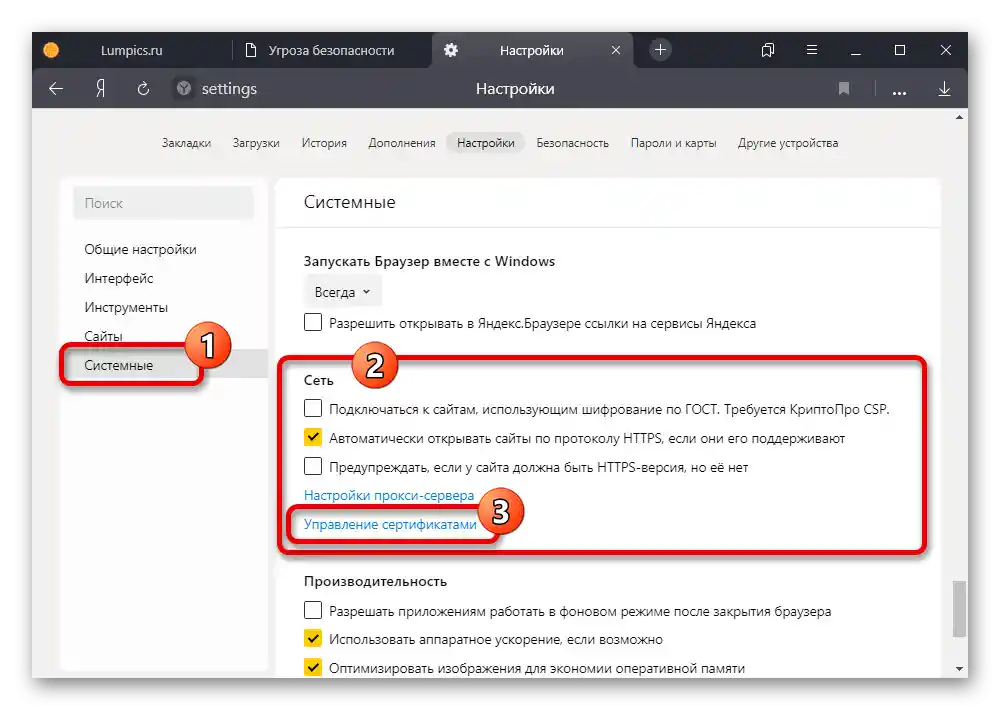Screen dimensions: 1000x710
Task: Click the page icon on Угроза безопасности tab
Action: click(x=251, y=50)
